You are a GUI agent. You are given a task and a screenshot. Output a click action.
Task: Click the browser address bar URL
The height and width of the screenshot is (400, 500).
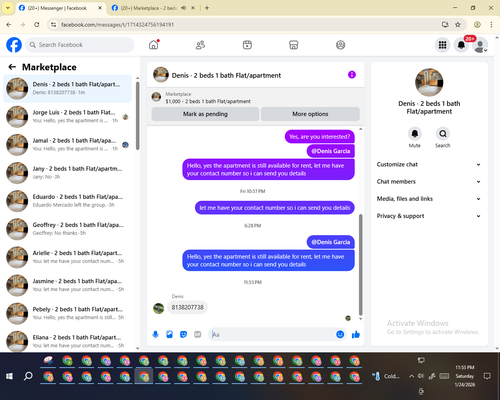point(117,25)
